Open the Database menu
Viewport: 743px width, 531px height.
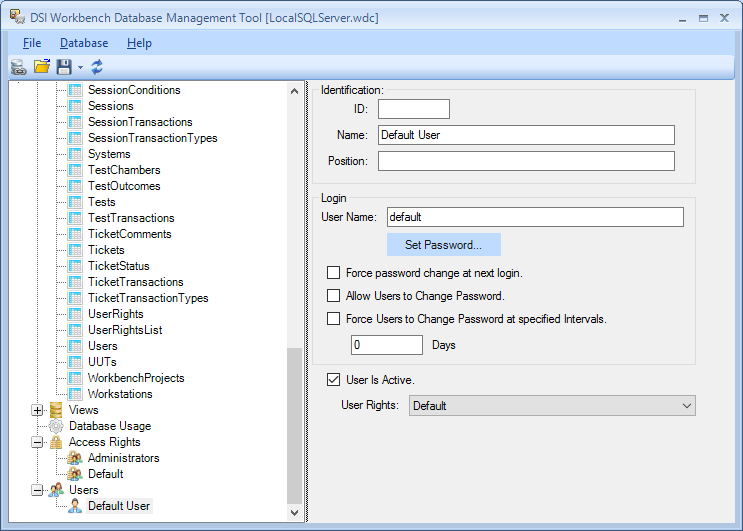click(x=84, y=43)
